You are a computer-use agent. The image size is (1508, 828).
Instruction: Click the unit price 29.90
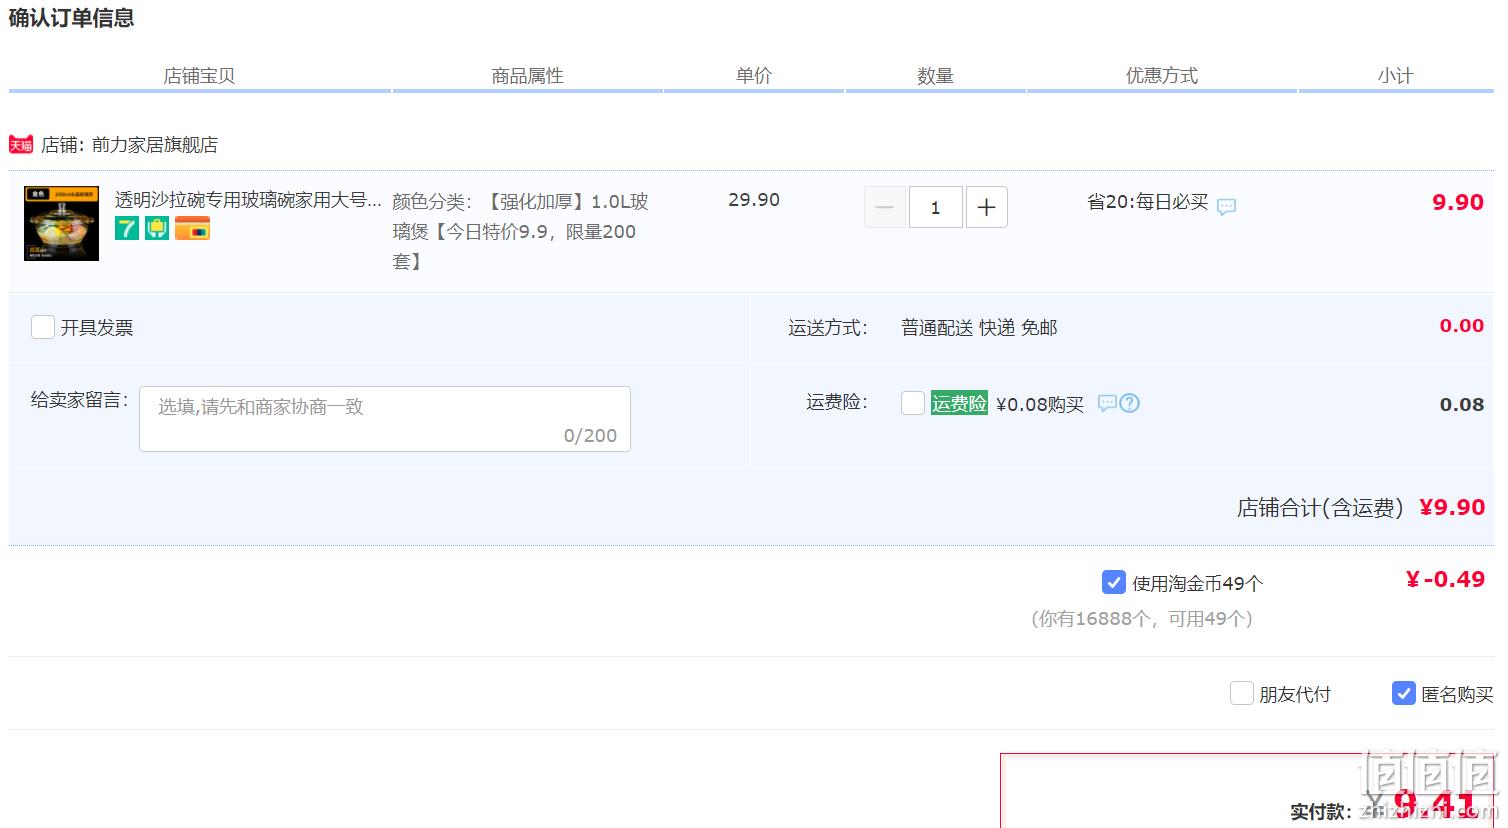(x=754, y=200)
